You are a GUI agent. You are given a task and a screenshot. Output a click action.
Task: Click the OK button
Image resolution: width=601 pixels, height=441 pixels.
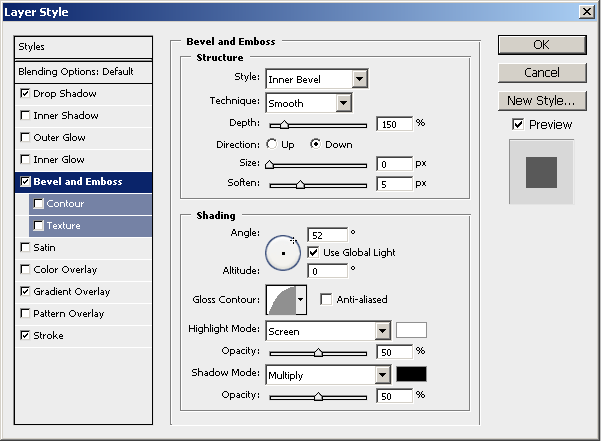(541, 45)
